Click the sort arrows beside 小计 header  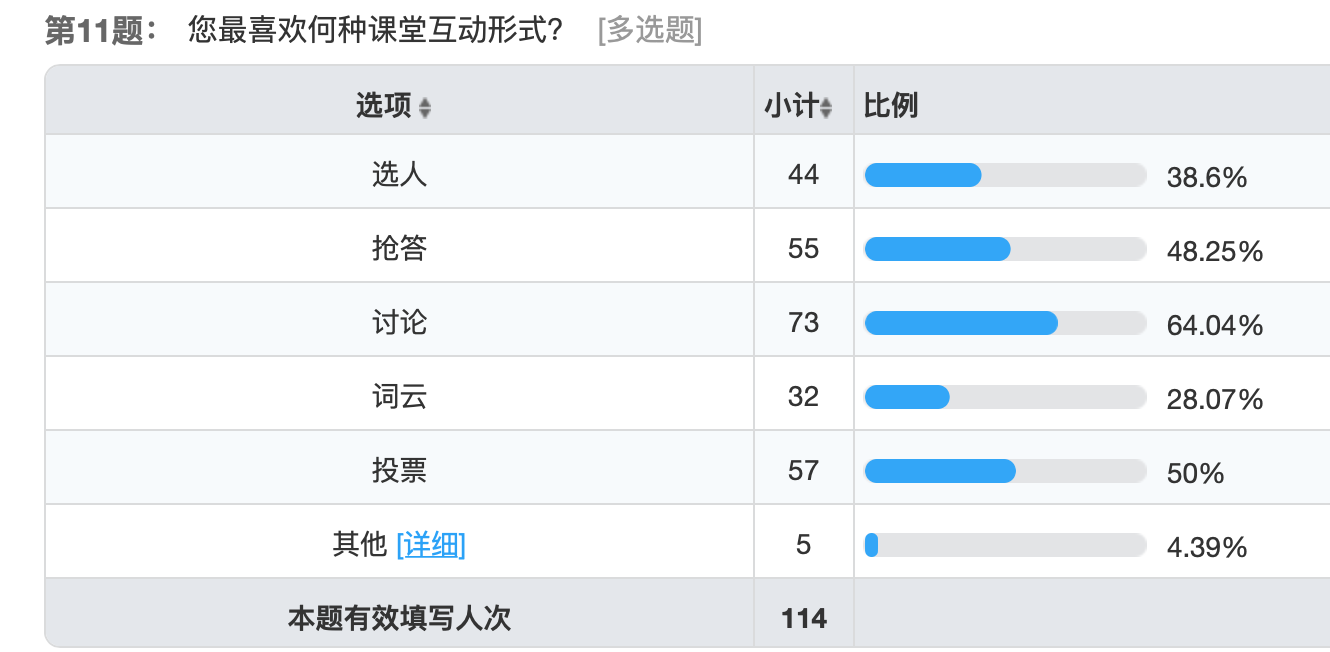[826, 108]
